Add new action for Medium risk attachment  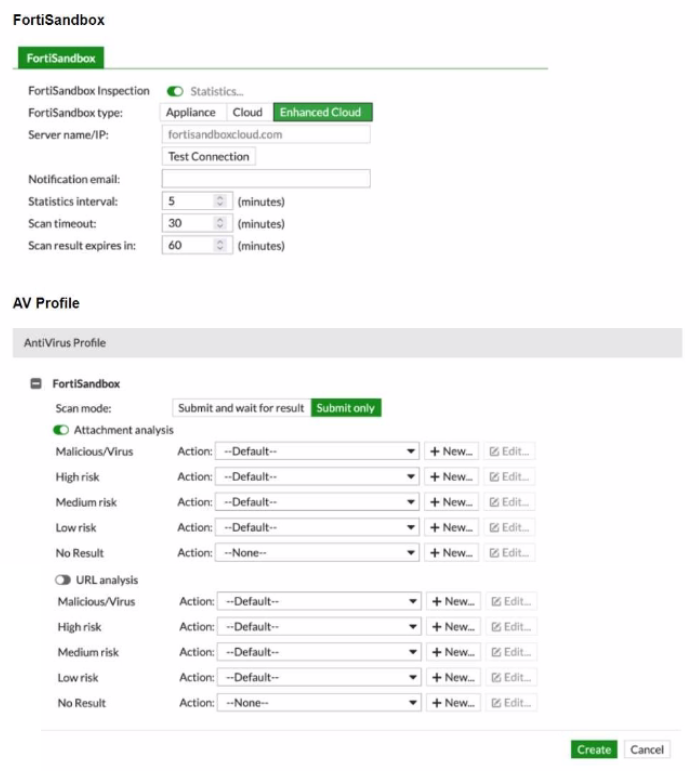pos(452,502)
